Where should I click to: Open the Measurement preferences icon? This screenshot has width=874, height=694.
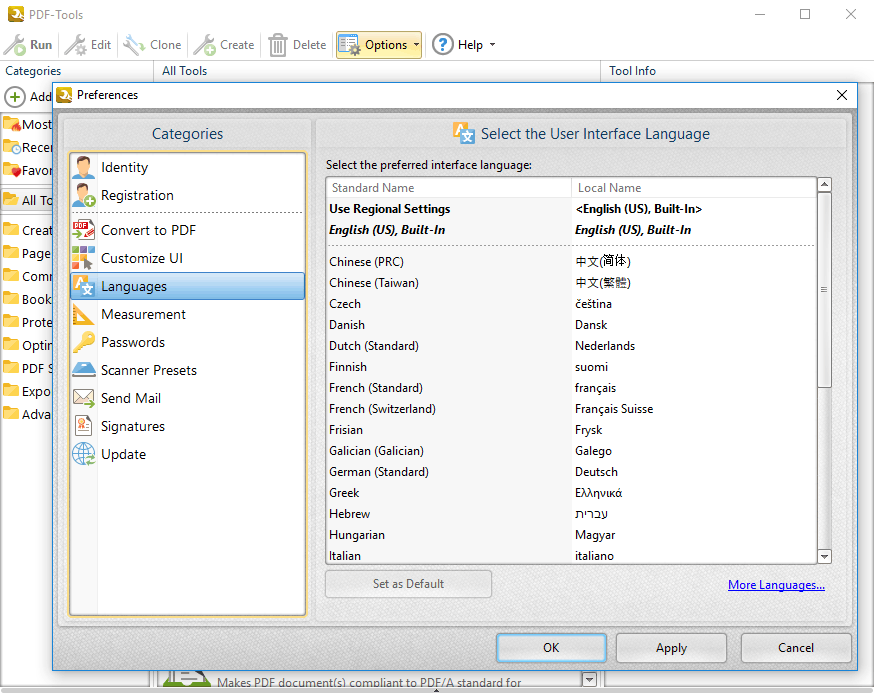84,314
